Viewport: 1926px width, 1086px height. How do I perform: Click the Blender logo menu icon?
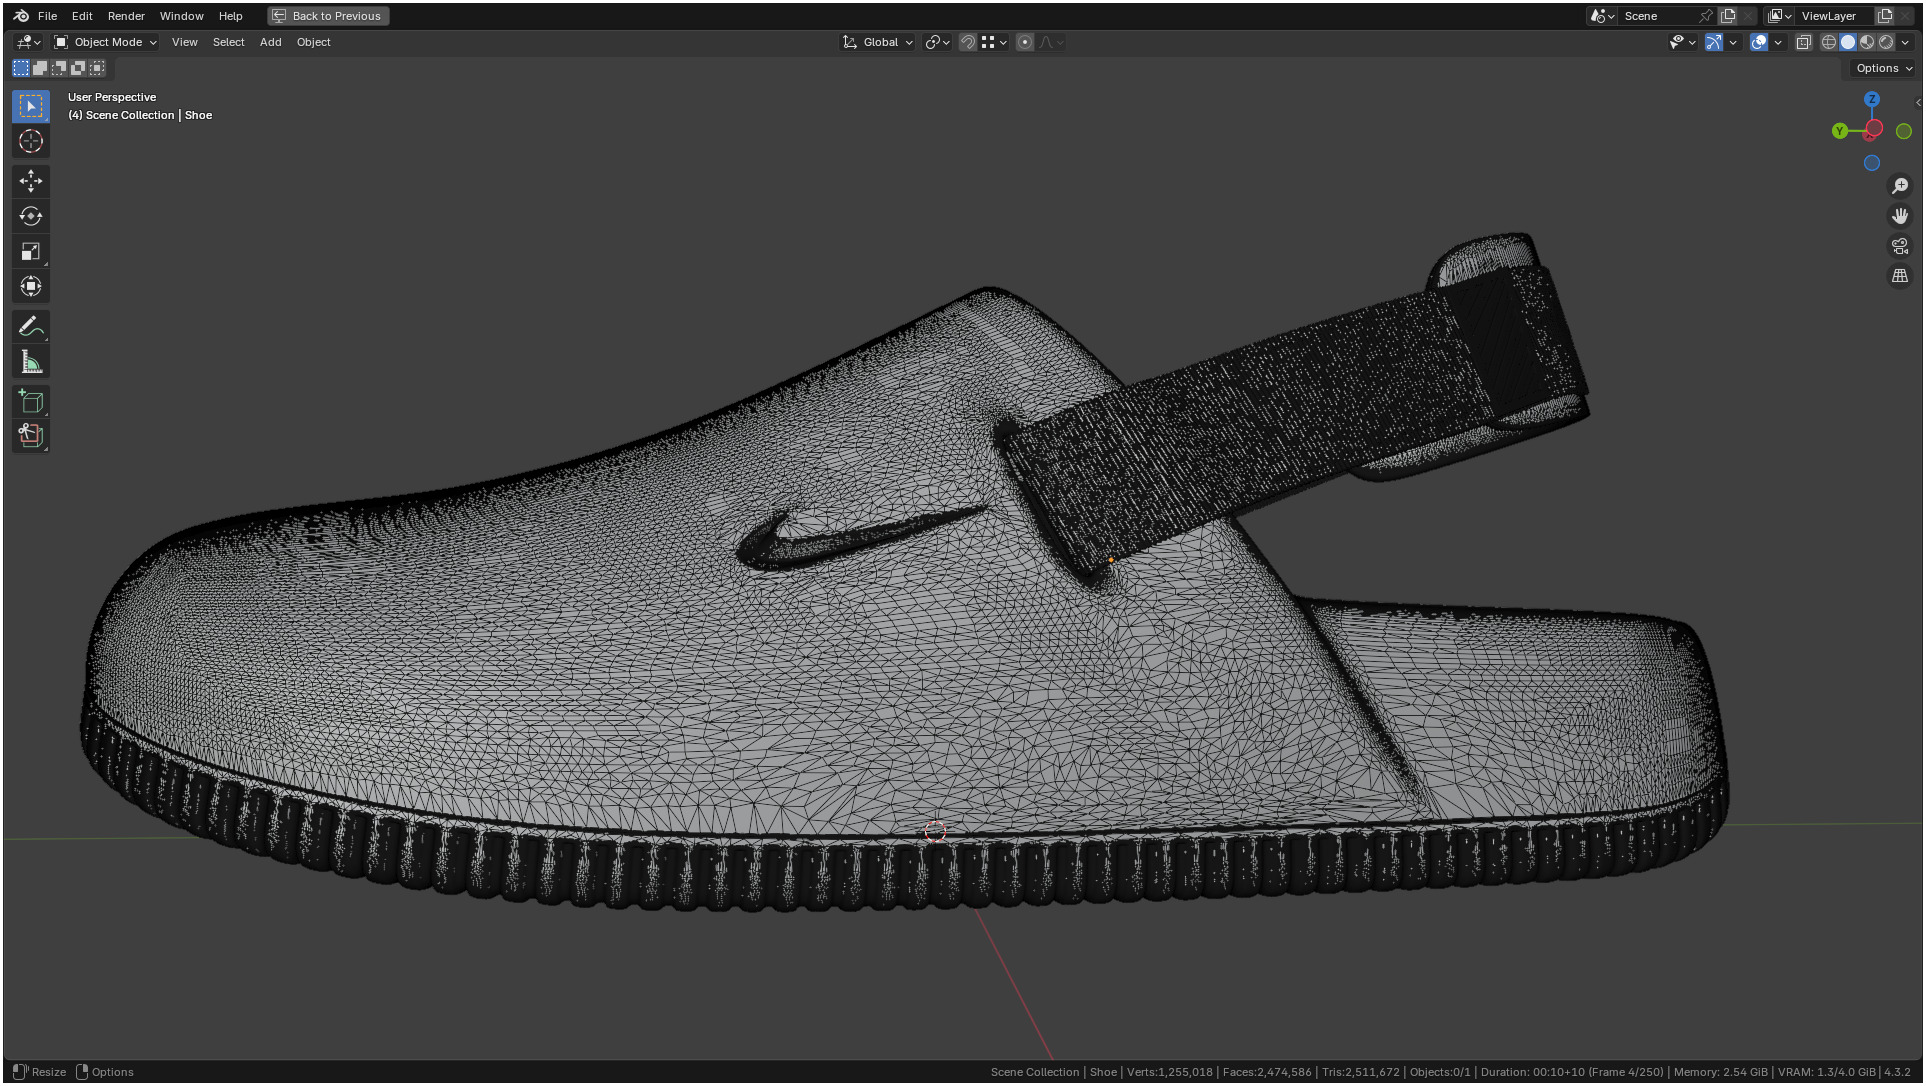(21, 16)
